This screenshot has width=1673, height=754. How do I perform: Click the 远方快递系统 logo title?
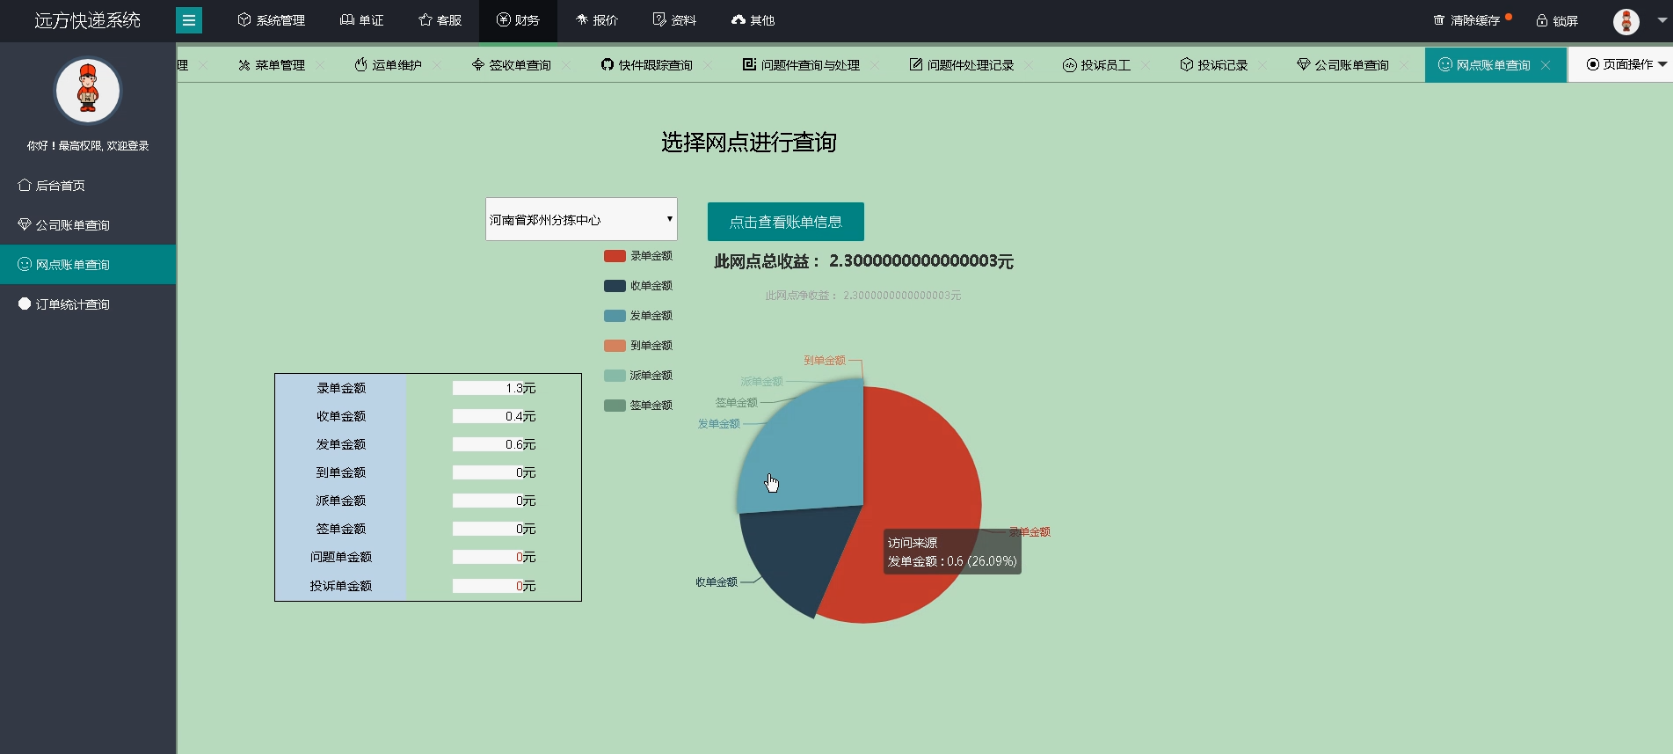(x=88, y=20)
